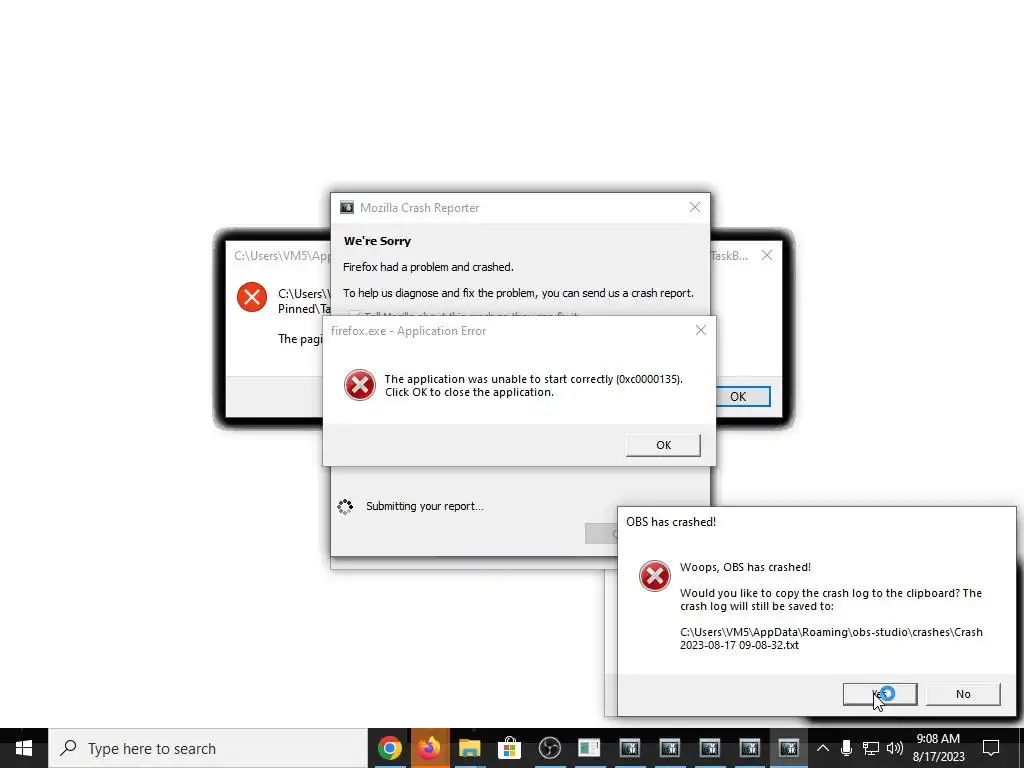The image size is (1024, 768).
Task: Open the Windows Start menu
Action: (x=24, y=748)
